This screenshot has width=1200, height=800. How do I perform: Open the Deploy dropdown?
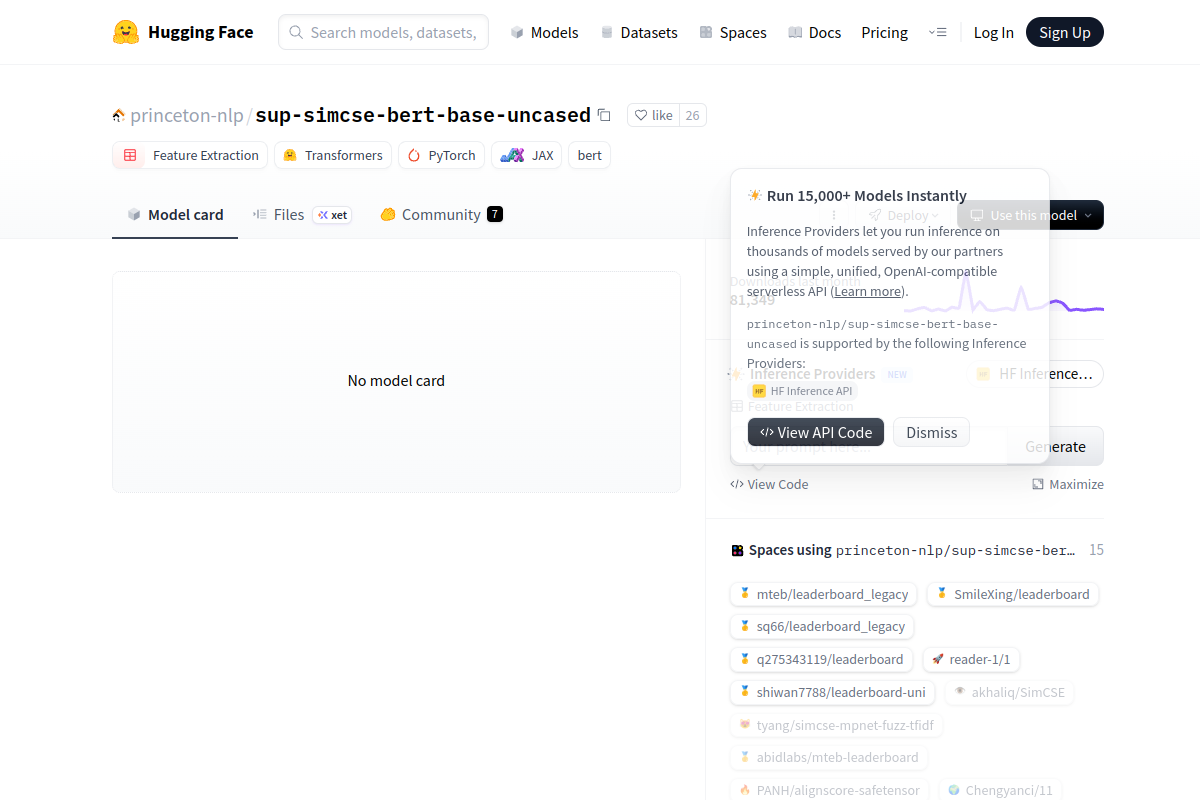[x=903, y=215]
